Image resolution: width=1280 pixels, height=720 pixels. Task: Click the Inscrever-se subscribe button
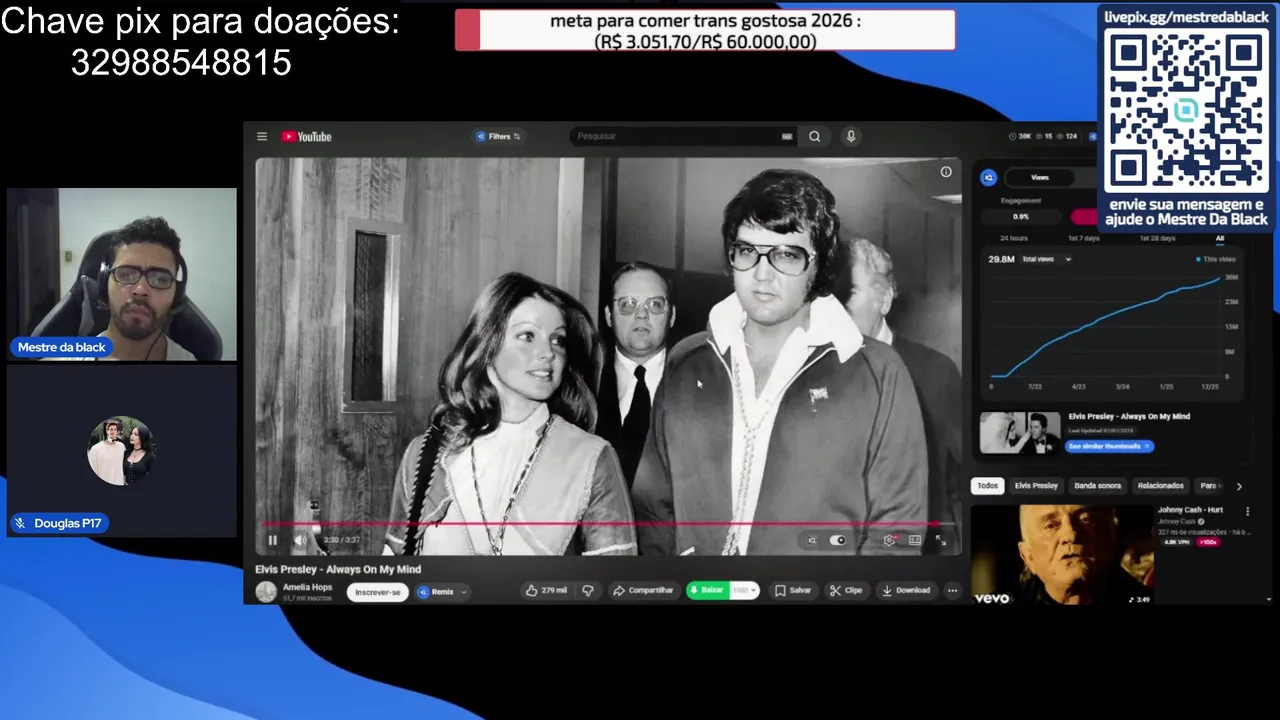pos(378,592)
